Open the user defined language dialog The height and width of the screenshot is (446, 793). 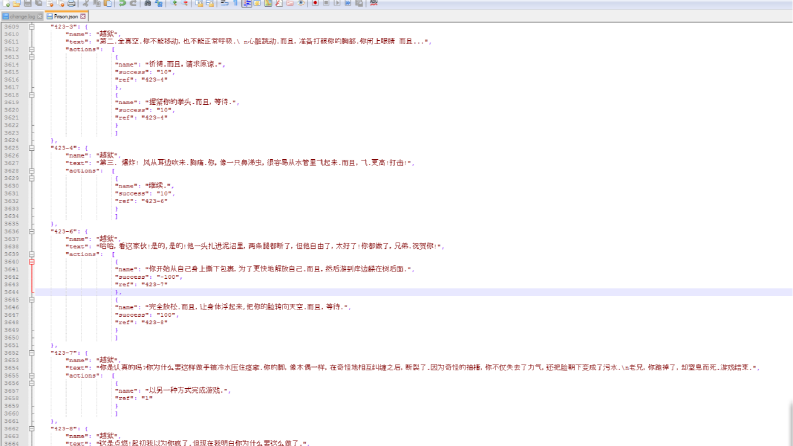(x=257, y=3)
